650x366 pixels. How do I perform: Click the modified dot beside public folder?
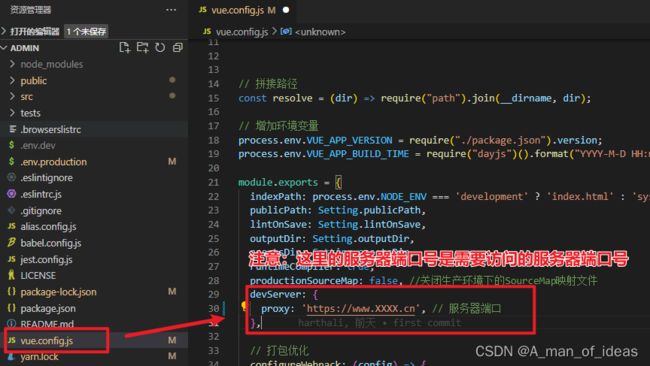(172, 80)
